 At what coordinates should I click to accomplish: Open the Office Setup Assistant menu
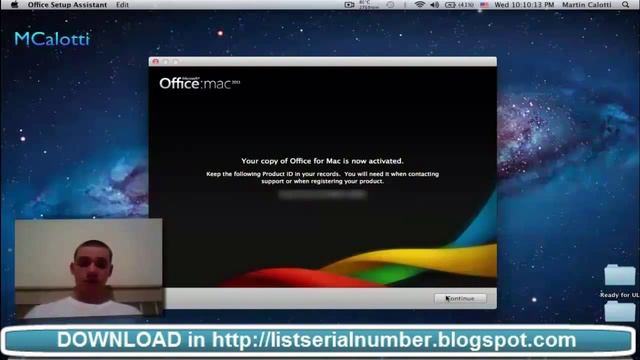67,5
